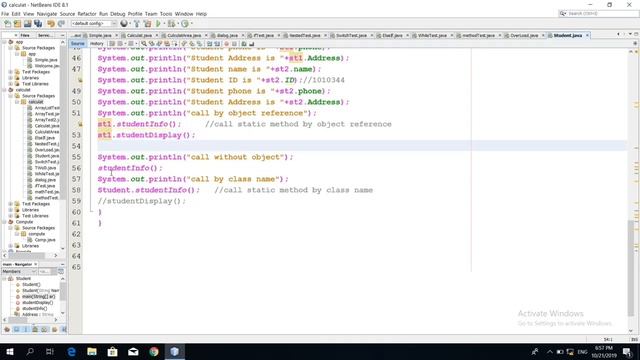Click the Search field in title area
Screen dimensions: 640x360
(x=598, y=13)
